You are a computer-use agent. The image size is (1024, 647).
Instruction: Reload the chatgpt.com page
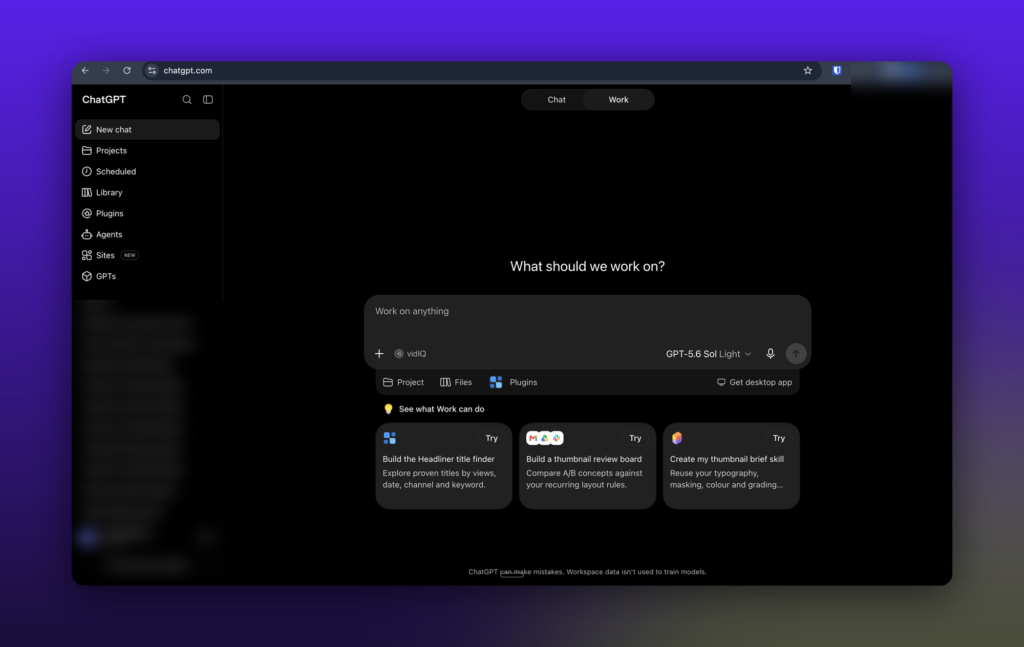point(127,71)
